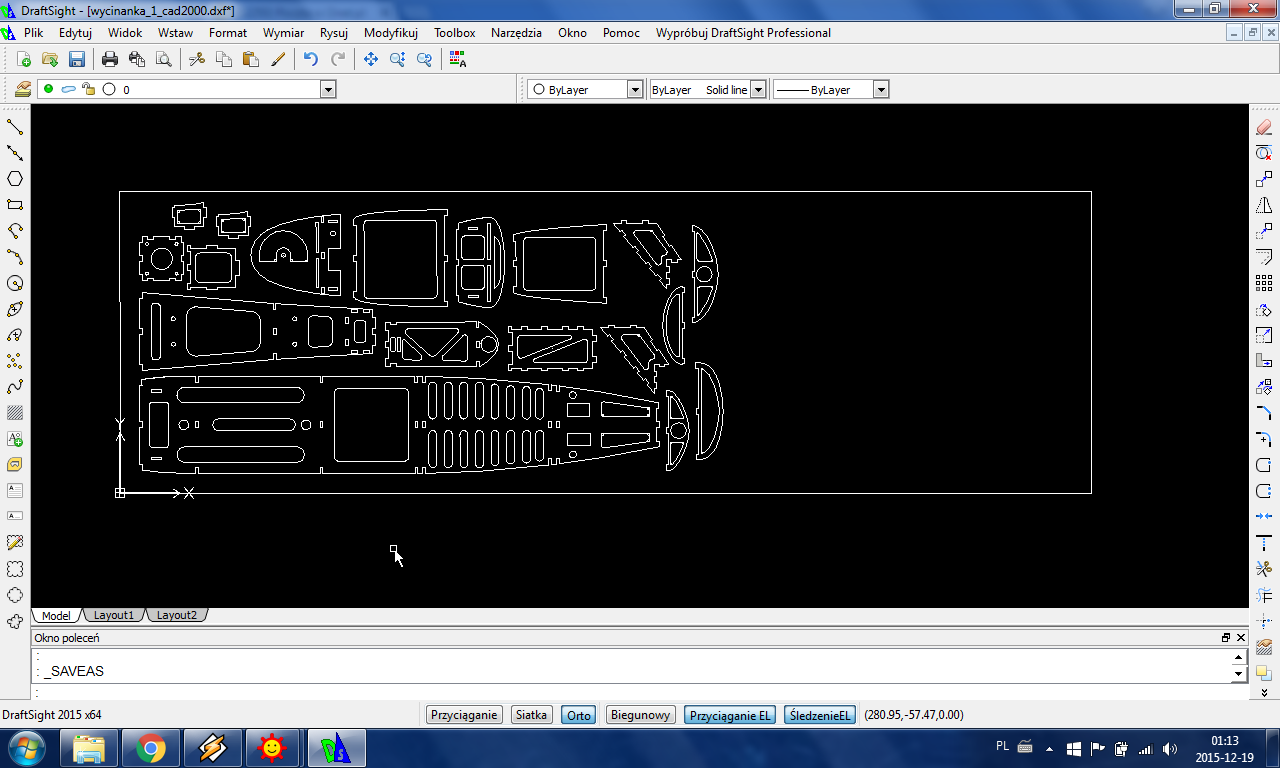Toggle Siatka grid display

click(x=531, y=715)
